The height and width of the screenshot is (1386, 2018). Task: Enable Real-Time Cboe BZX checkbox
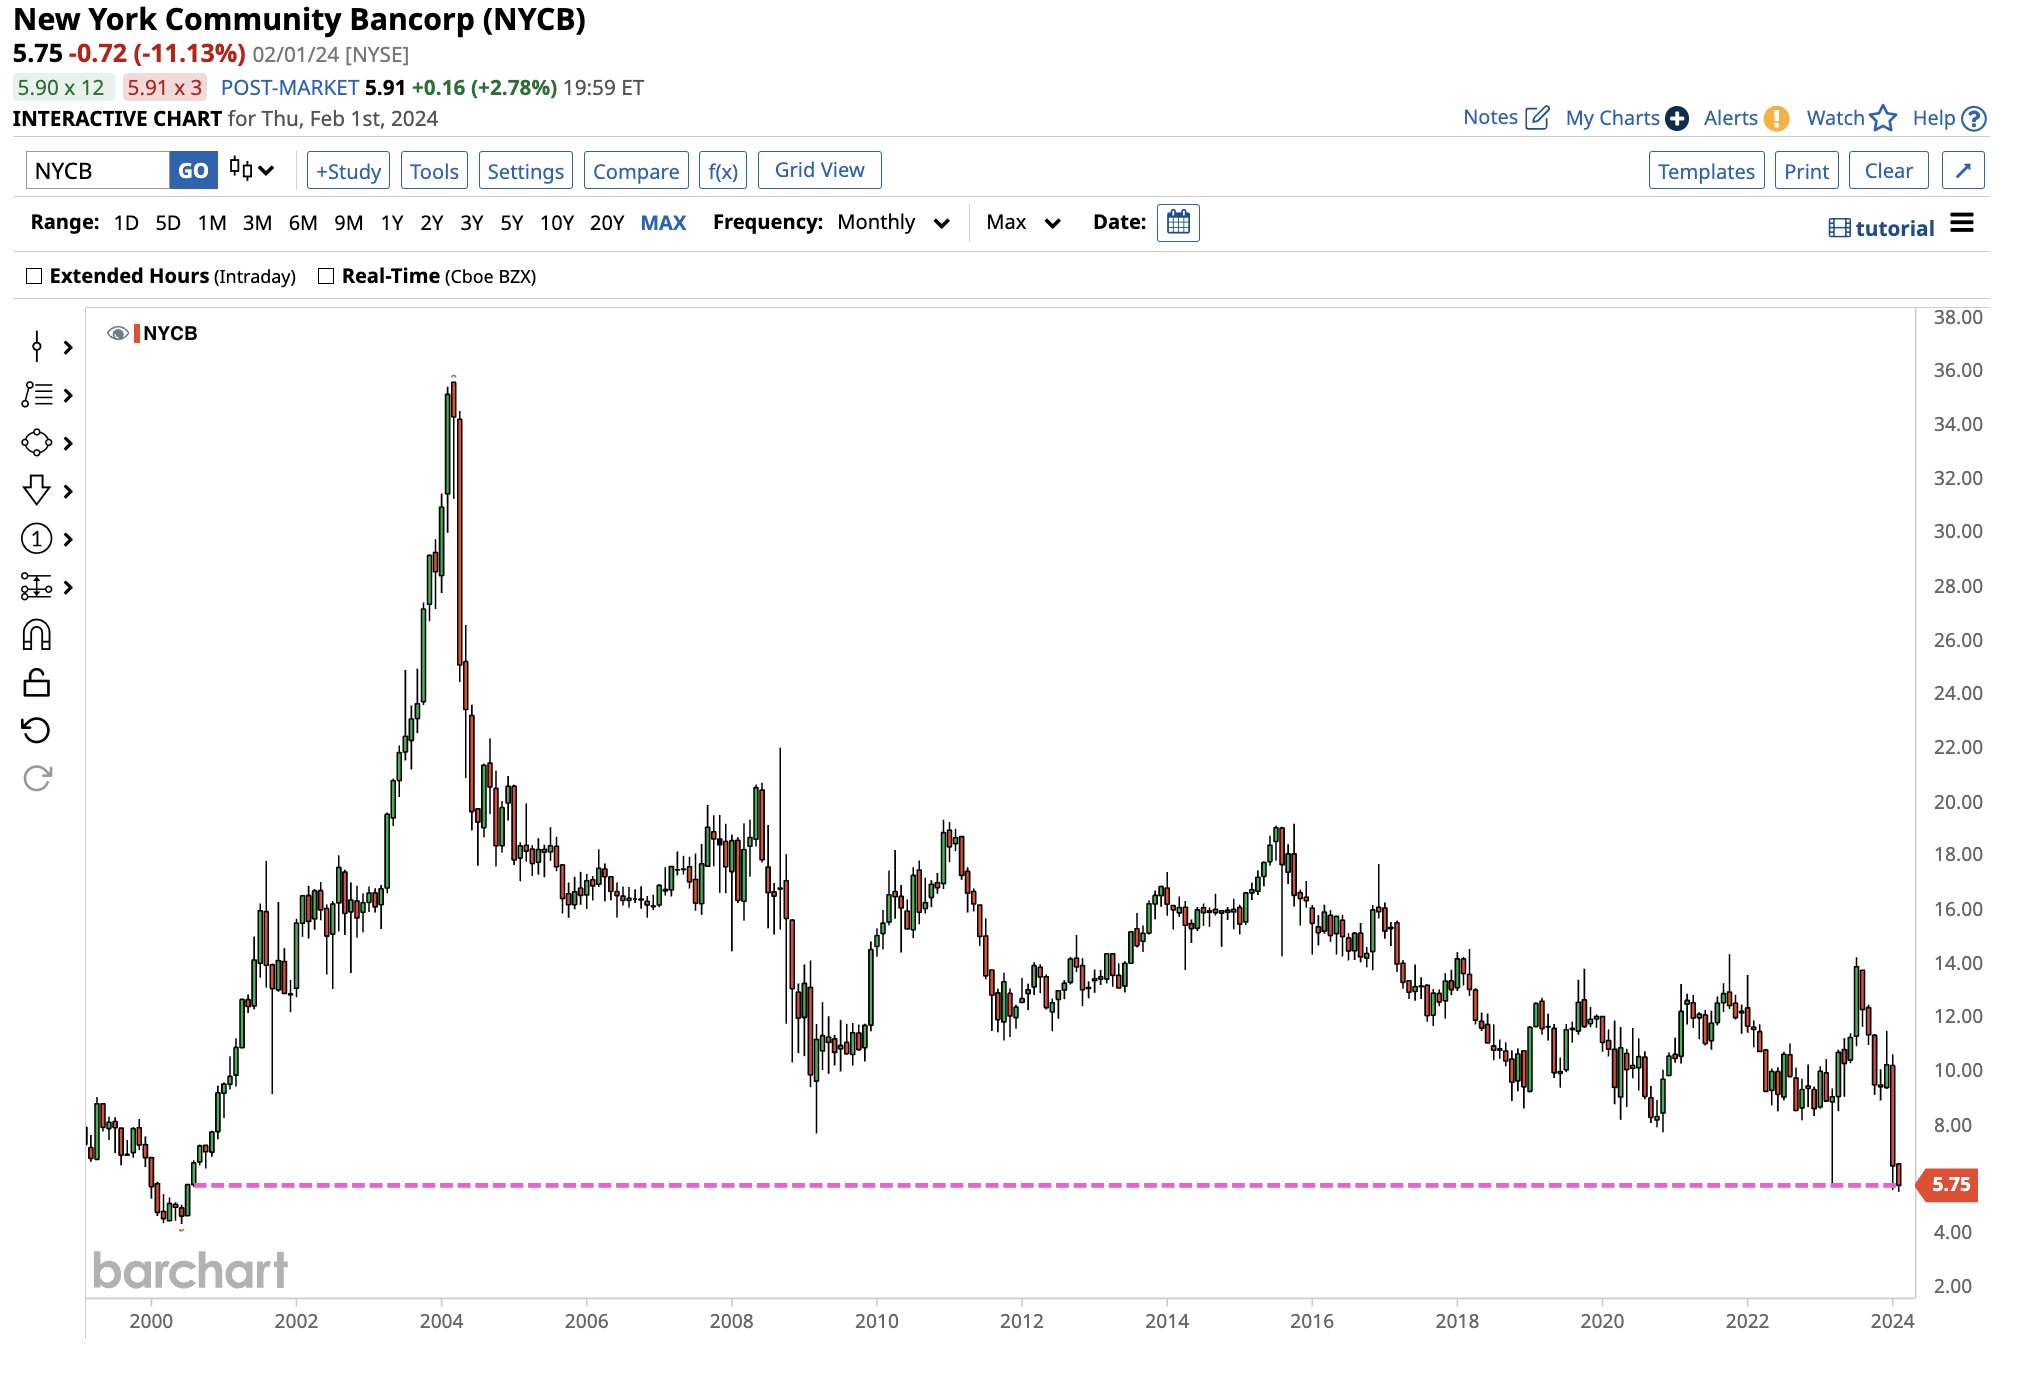click(326, 276)
